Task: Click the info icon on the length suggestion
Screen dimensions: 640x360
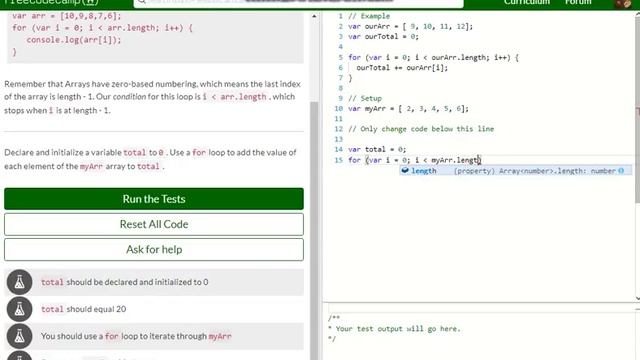Action: pos(621,171)
